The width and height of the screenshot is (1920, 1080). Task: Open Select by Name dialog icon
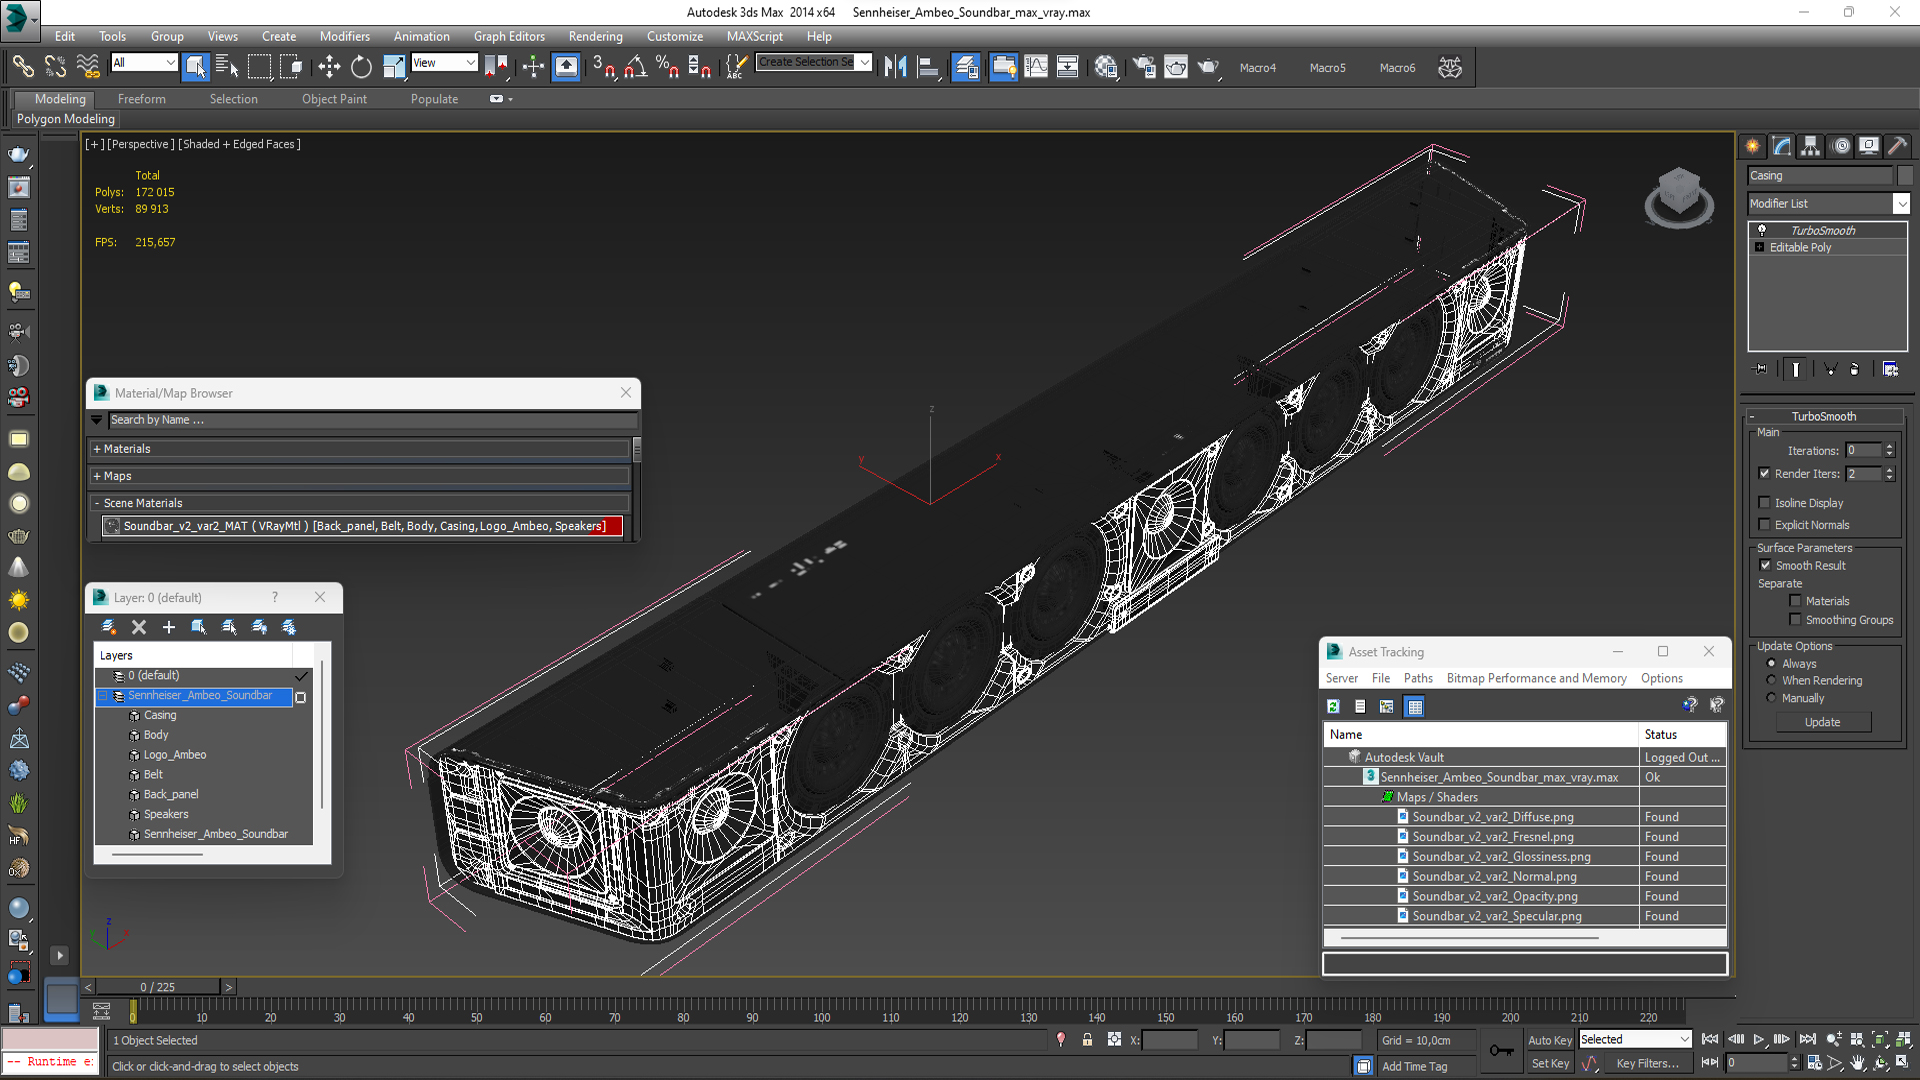227,67
